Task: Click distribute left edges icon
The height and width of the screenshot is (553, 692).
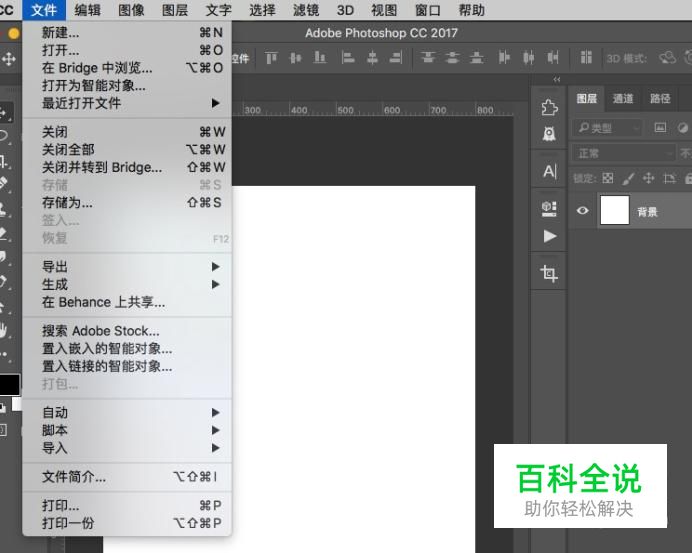Action: [504, 57]
